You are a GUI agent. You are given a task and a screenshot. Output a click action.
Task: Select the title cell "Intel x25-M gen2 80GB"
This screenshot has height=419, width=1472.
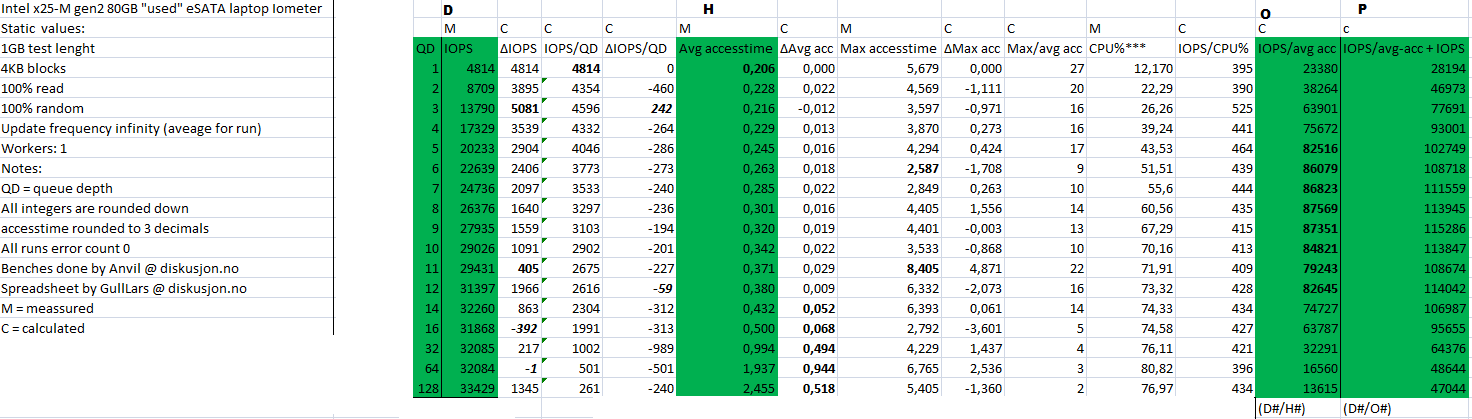coord(163,9)
